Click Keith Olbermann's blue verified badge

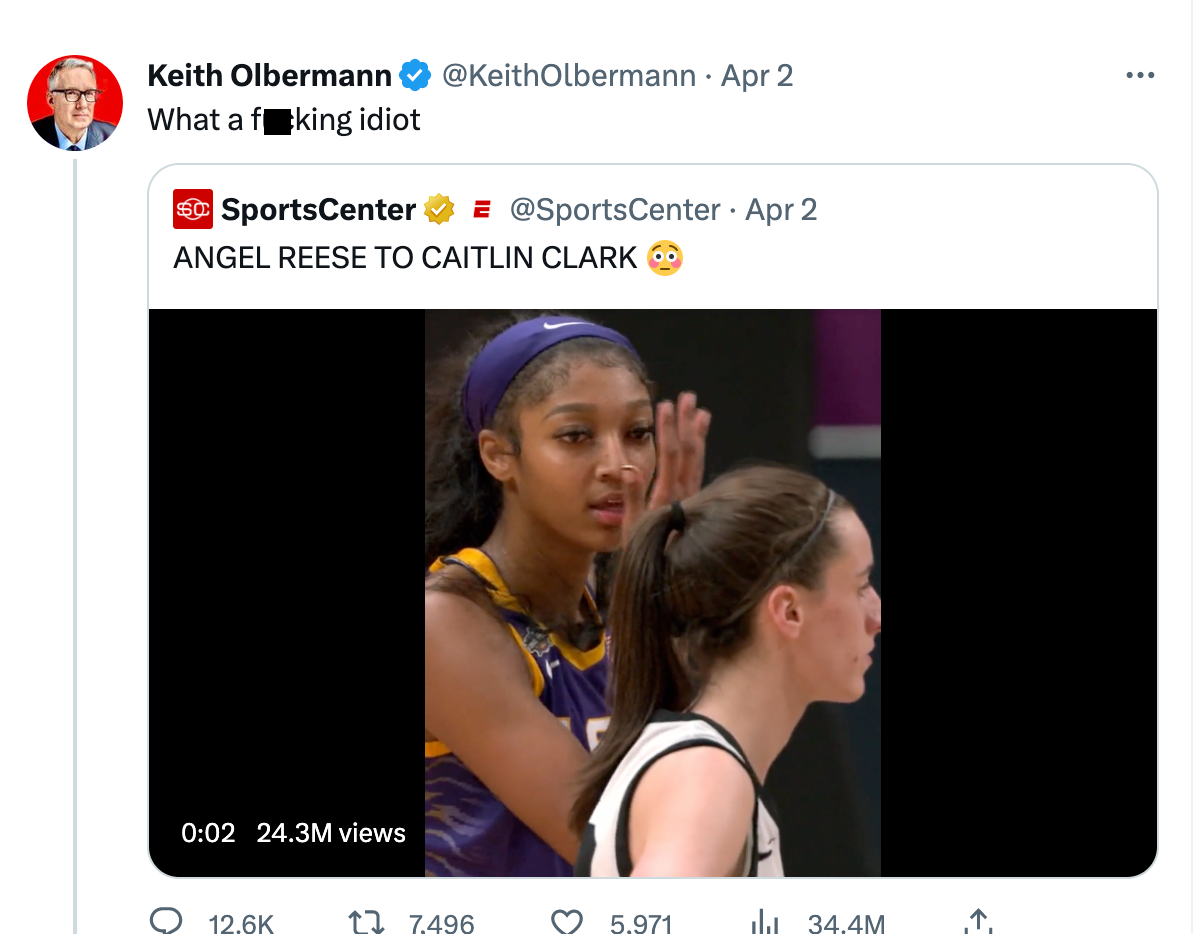click(415, 75)
